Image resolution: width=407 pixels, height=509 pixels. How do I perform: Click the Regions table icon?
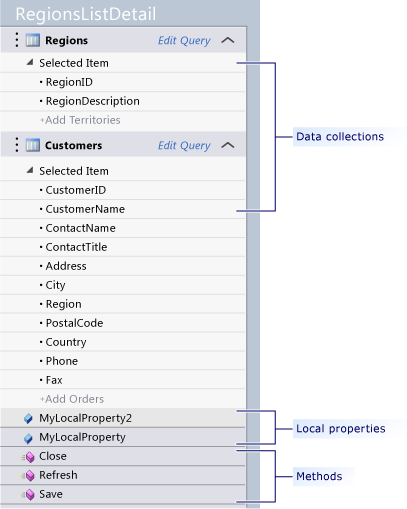(33, 40)
